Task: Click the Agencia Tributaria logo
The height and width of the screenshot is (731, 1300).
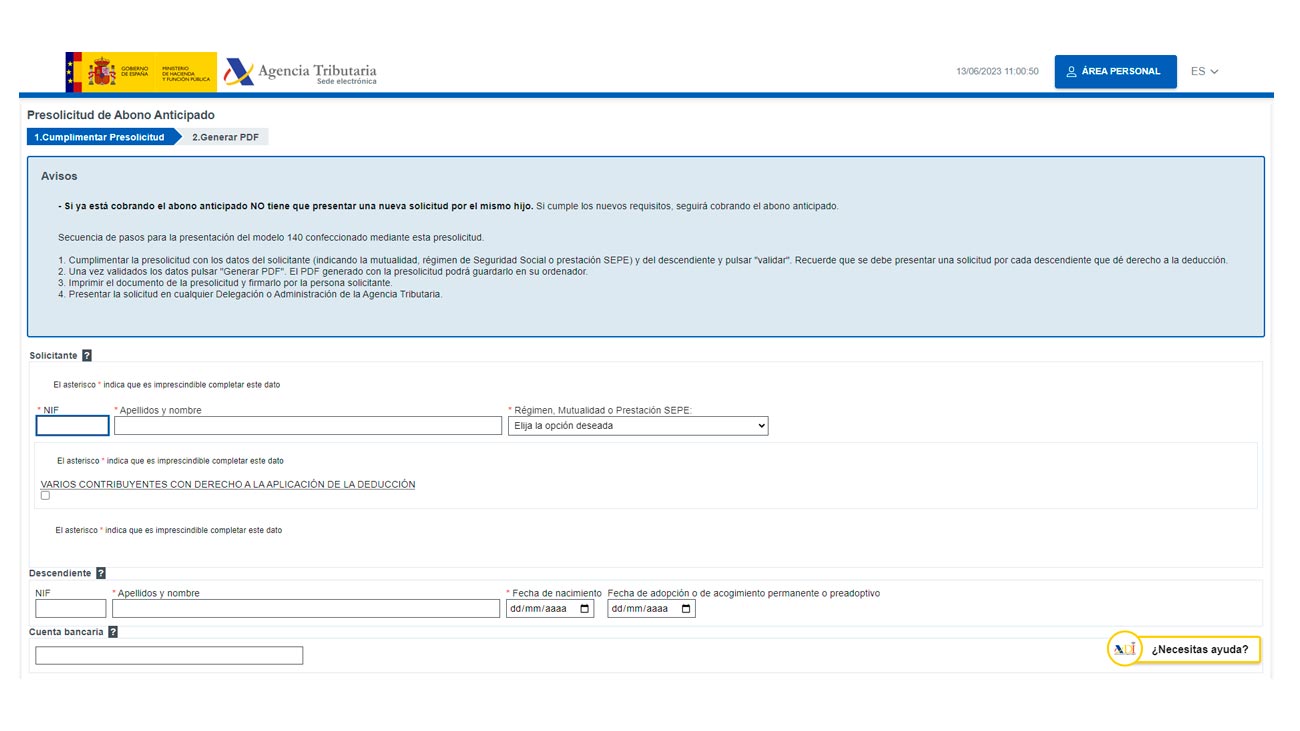Action: [x=301, y=72]
